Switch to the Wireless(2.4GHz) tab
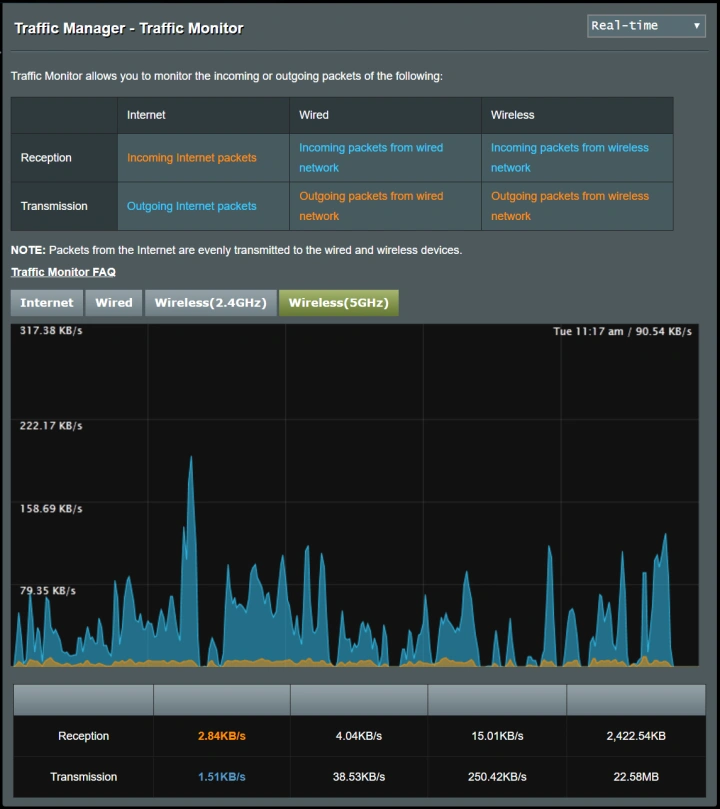Image resolution: width=720 pixels, height=809 pixels. [x=210, y=303]
